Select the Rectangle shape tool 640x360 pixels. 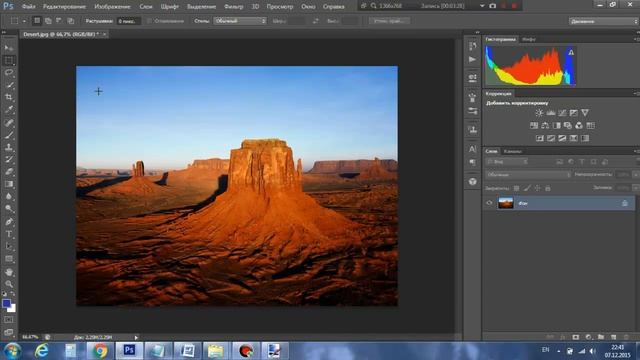(x=9, y=259)
